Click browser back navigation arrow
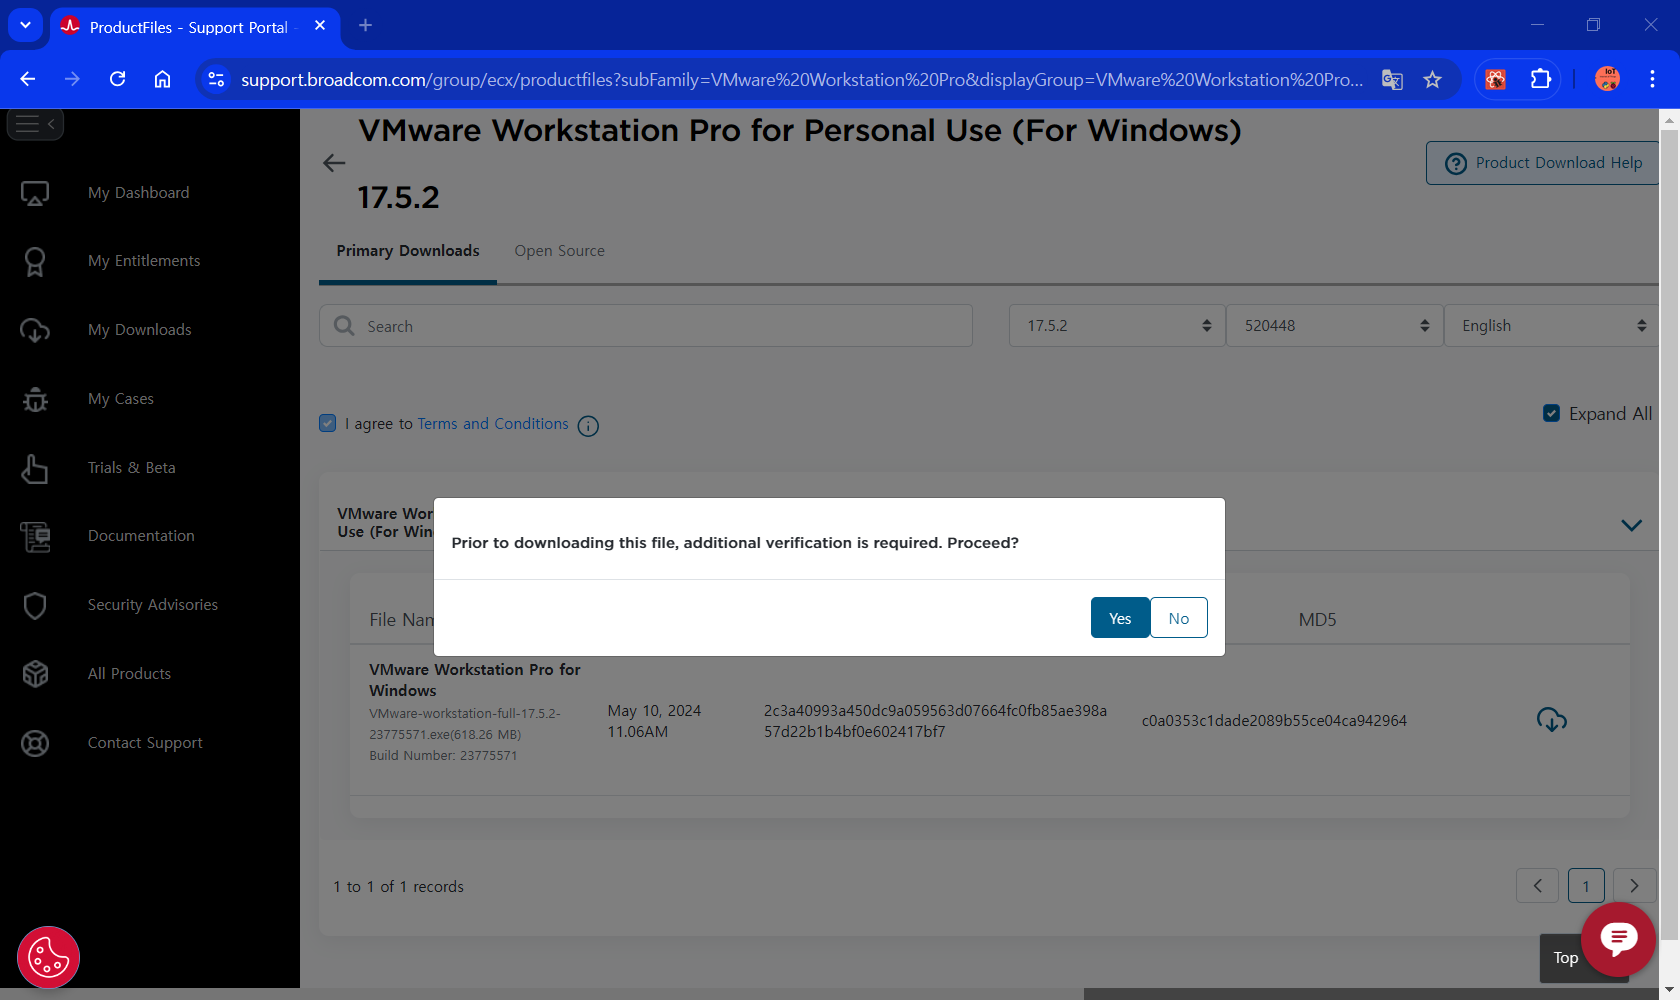Screen dimensions: 1680x1000 (28, 79)
